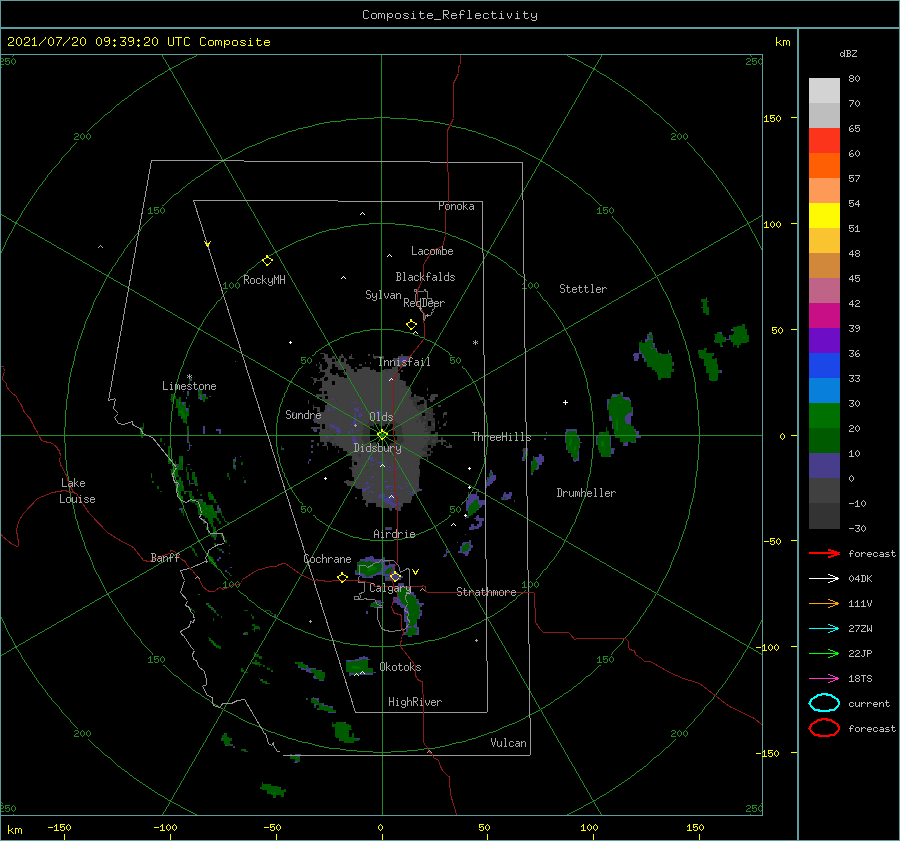
Task: Click the Calgary city label
Action: click(x=390, y=588)
